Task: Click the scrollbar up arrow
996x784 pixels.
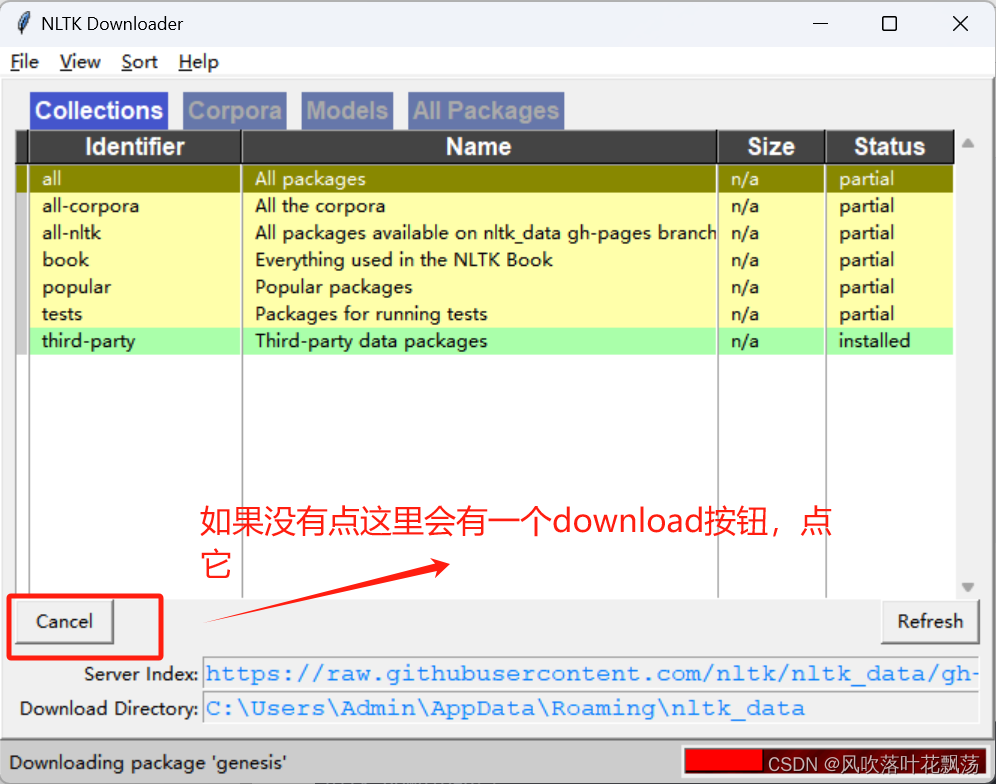Action: tap(968, 144)
